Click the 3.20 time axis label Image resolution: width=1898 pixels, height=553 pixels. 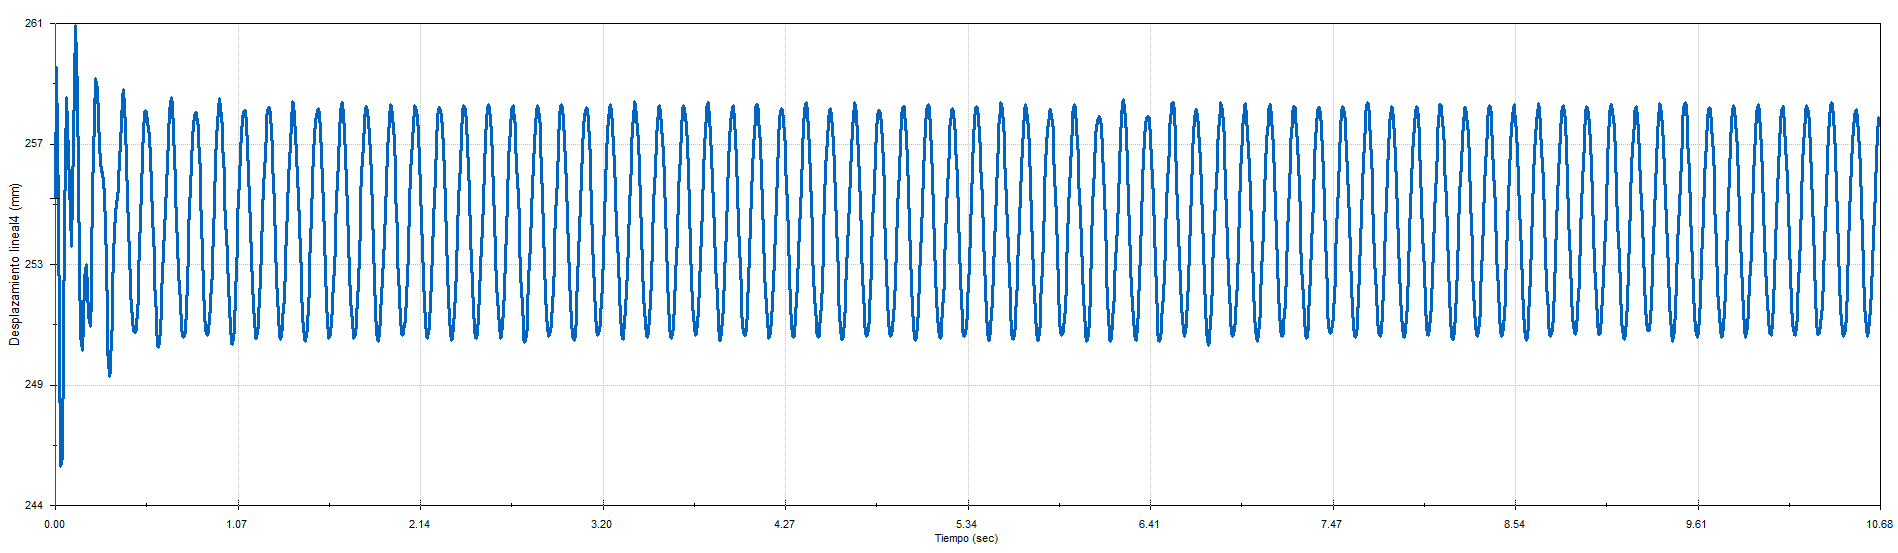602,524
